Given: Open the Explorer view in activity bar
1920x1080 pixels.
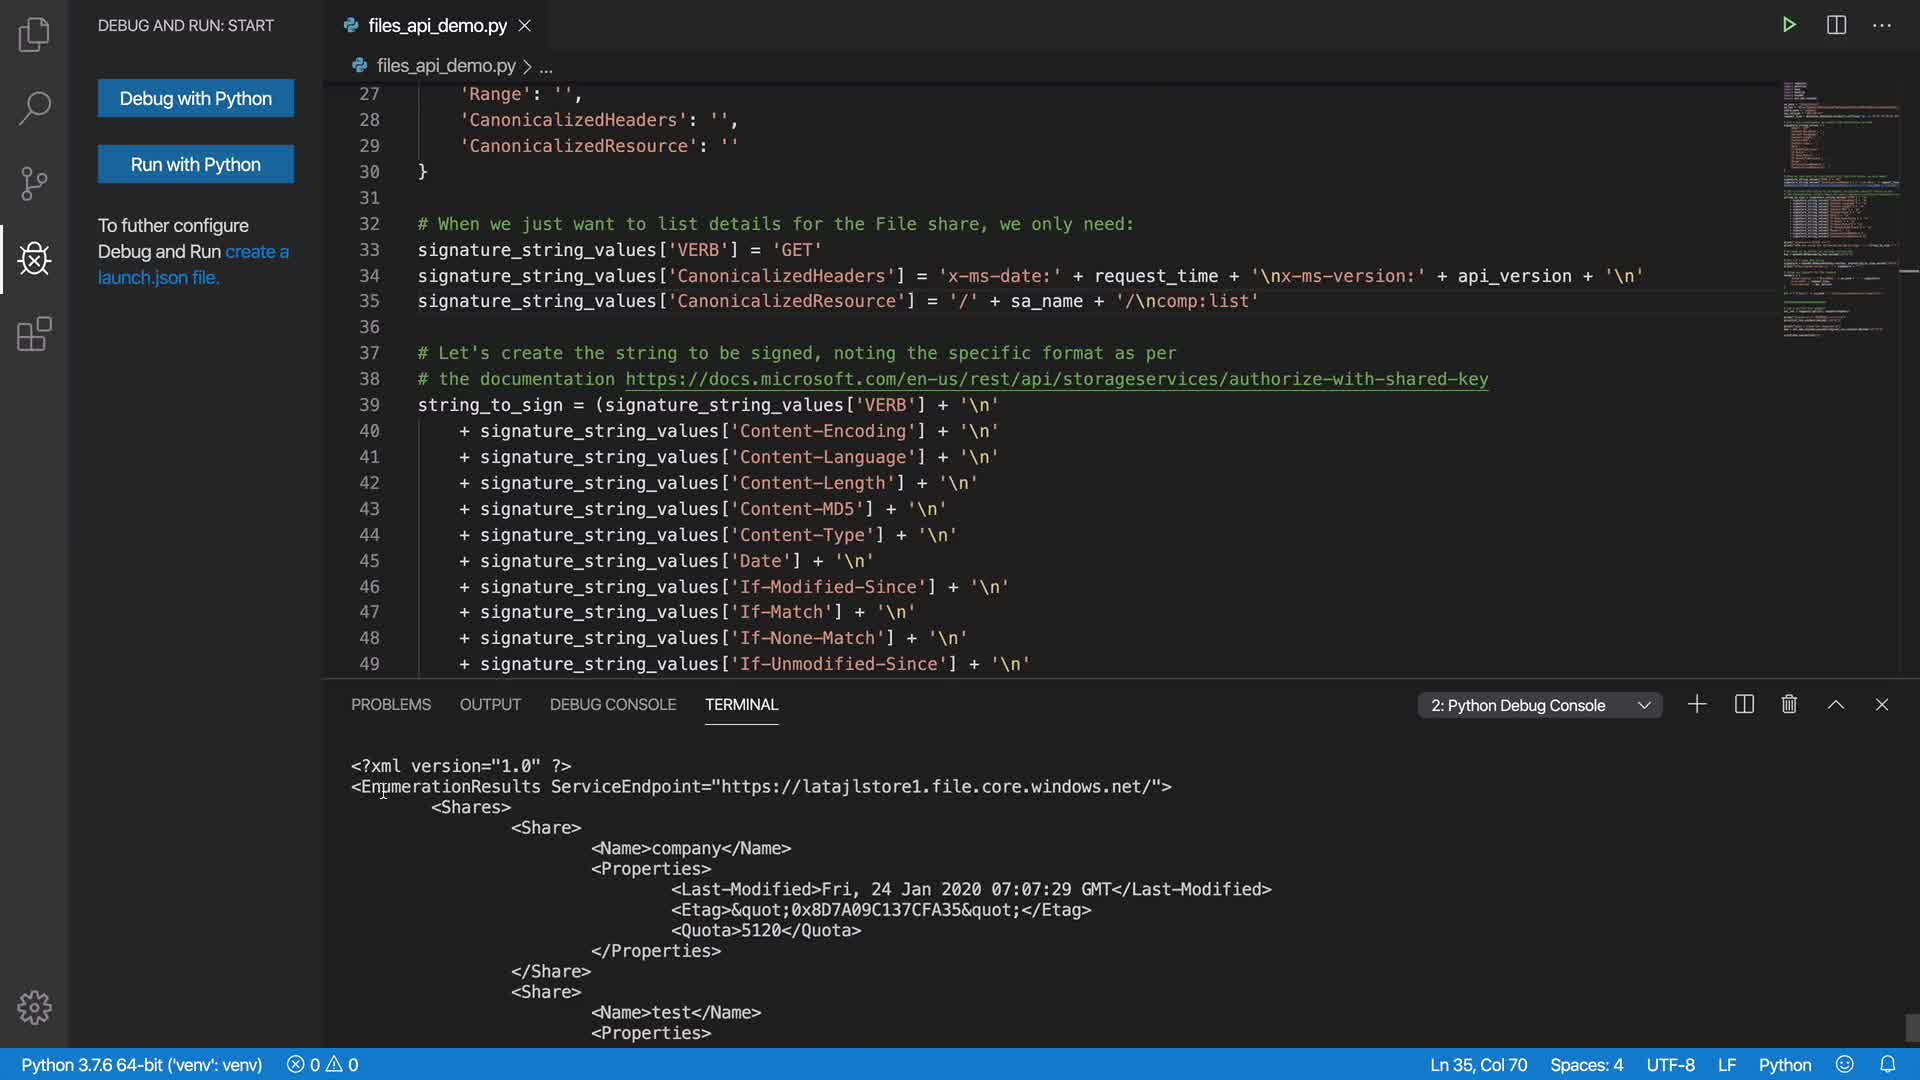Looking at the screenshot, I should click(34, 35).
